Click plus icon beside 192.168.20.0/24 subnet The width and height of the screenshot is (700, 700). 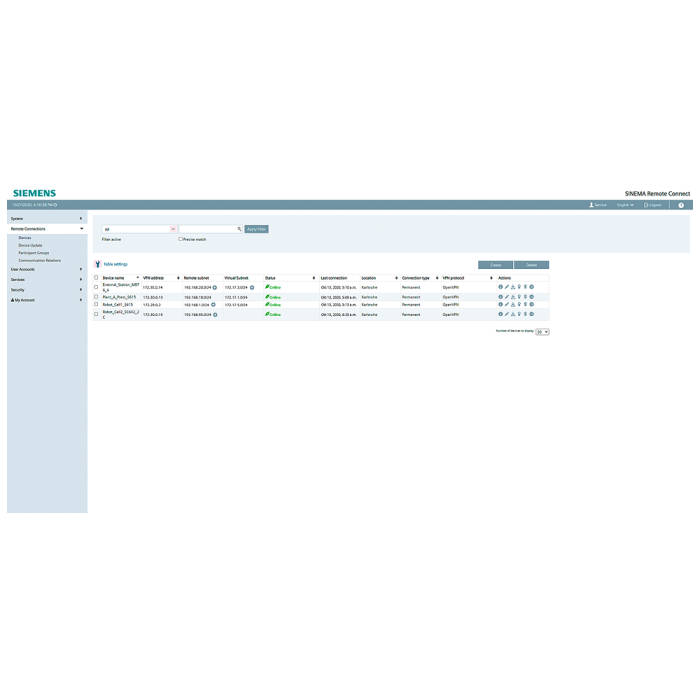214,287
